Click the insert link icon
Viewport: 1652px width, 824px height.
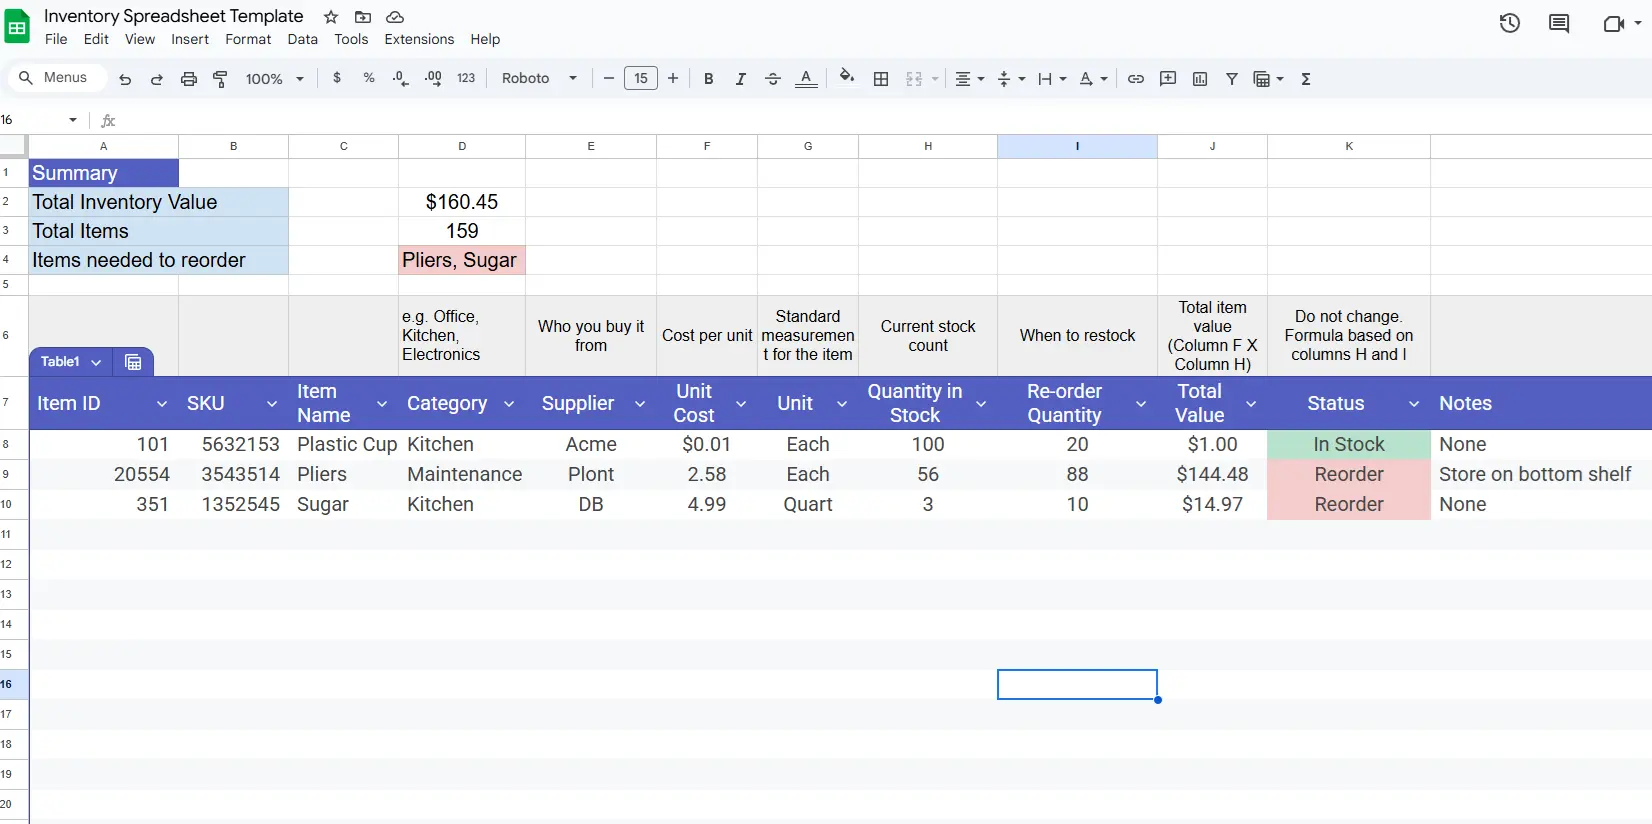click(1136, 79)
